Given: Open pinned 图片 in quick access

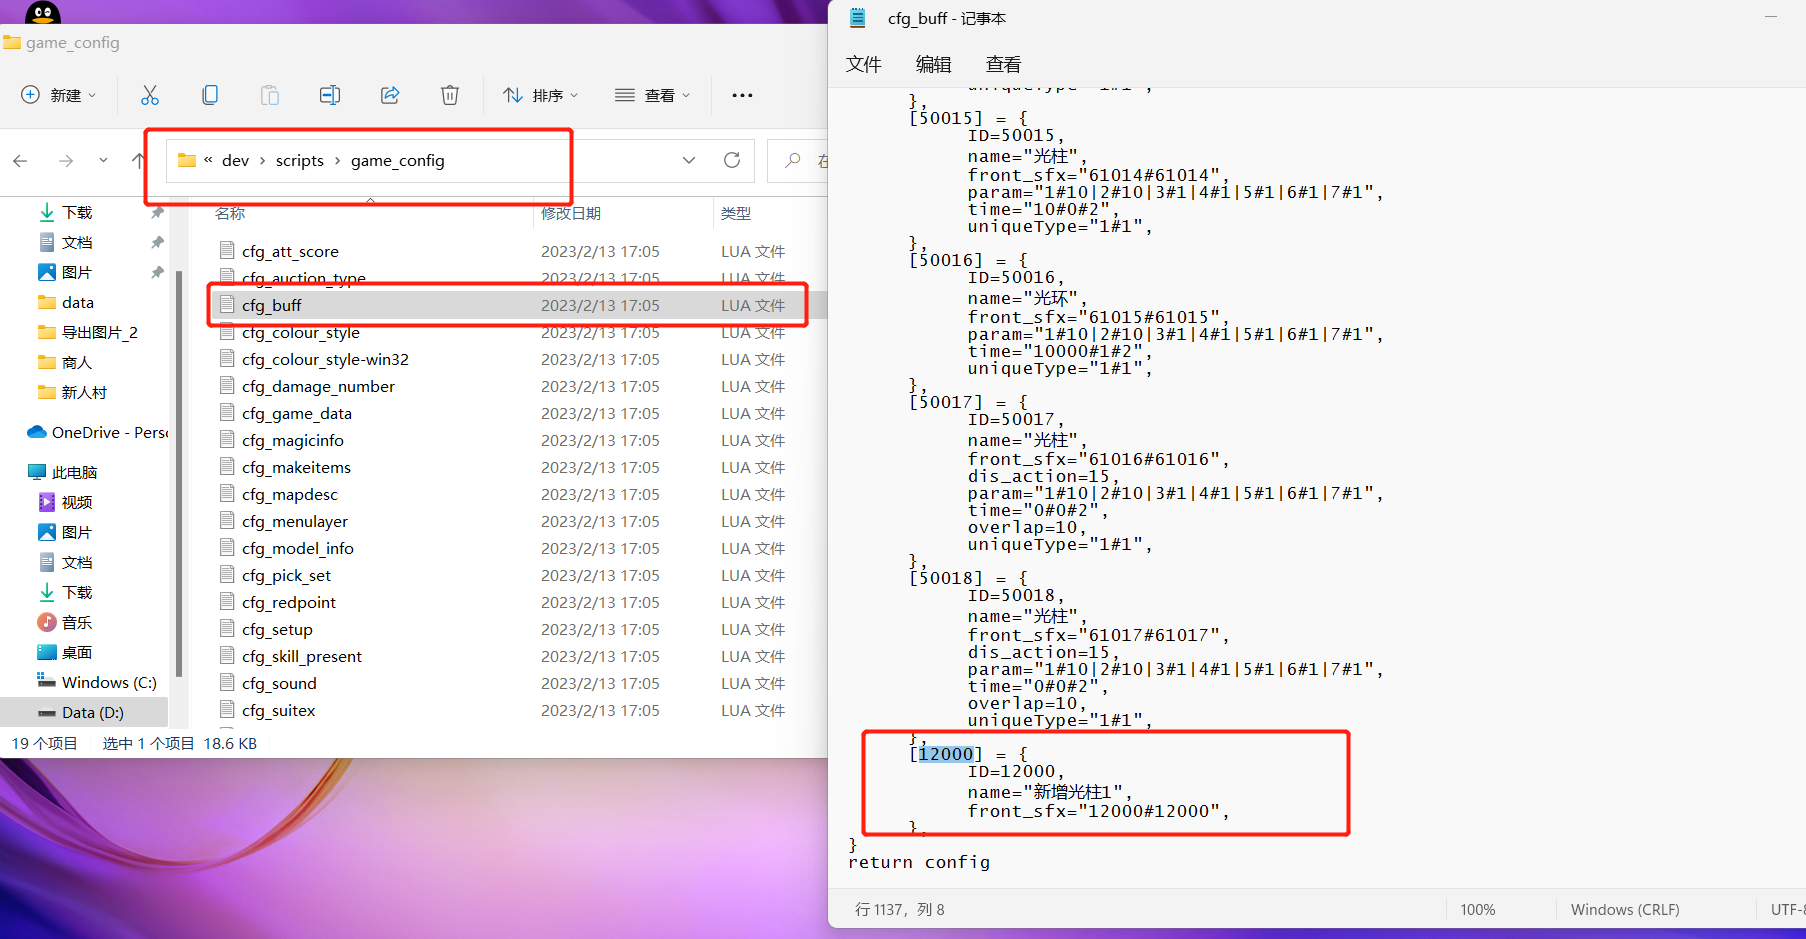Looking at the screenshot, I should [77, 272].
